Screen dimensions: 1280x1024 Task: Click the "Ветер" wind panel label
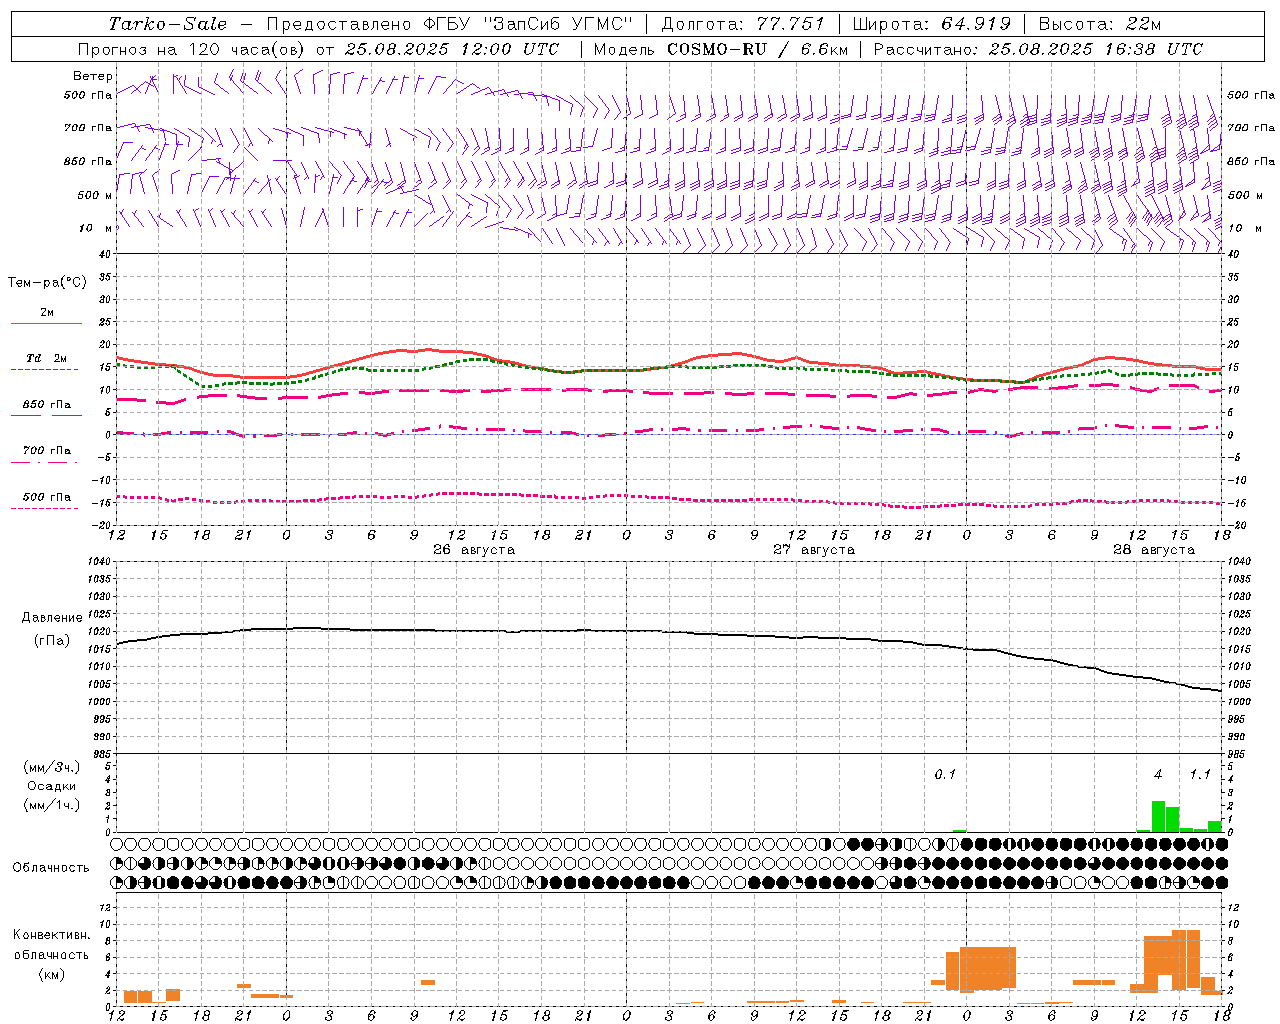point(93,76)
